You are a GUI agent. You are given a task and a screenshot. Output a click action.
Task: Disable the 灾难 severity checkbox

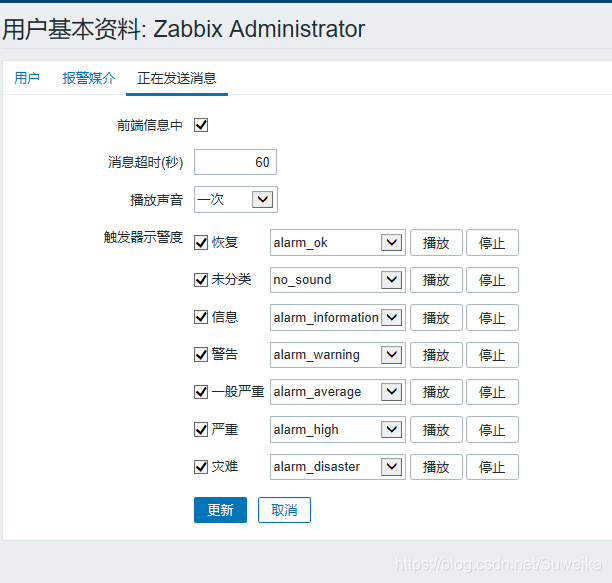pos(201,467)
